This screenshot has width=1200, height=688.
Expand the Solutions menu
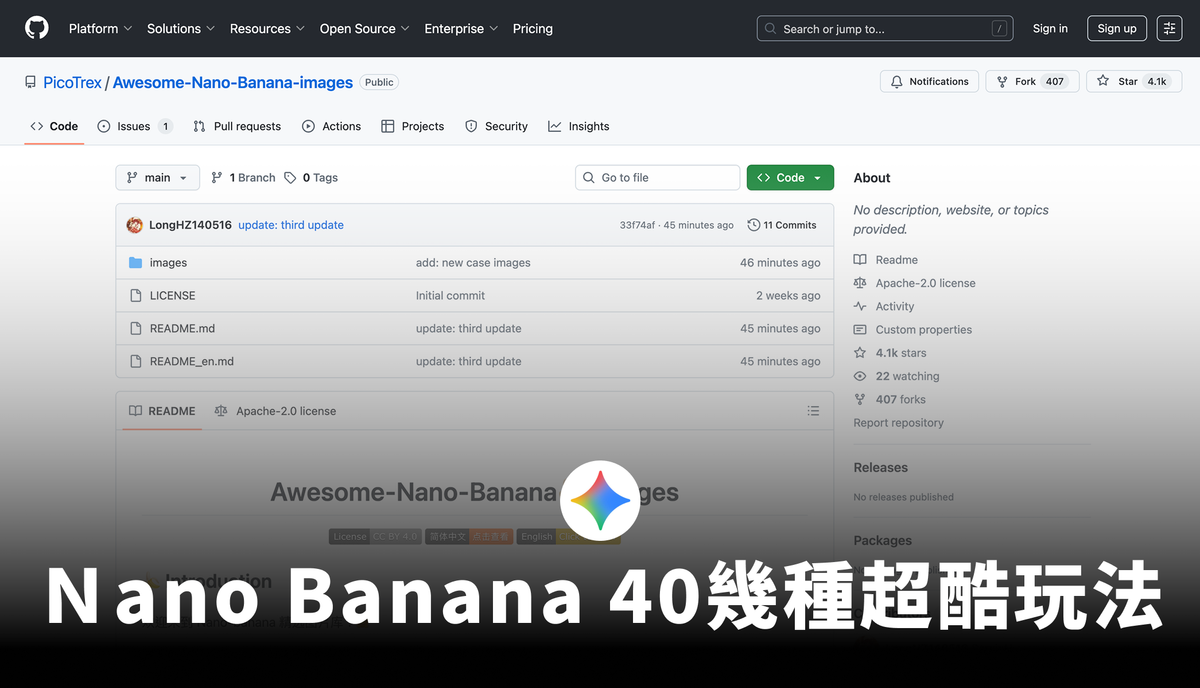[x=180, y=29]
